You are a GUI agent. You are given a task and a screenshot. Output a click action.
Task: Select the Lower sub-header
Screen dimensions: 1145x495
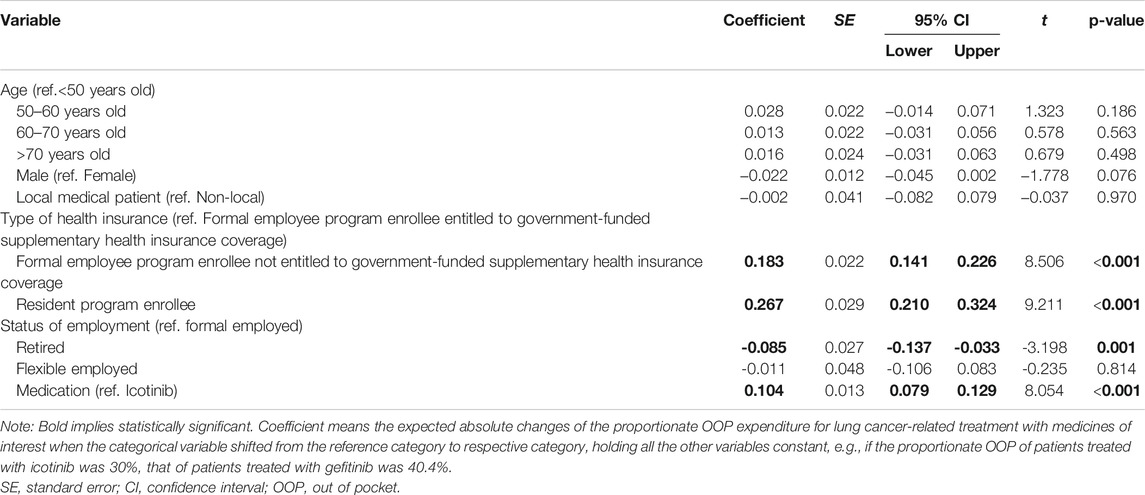pos(908,51)
